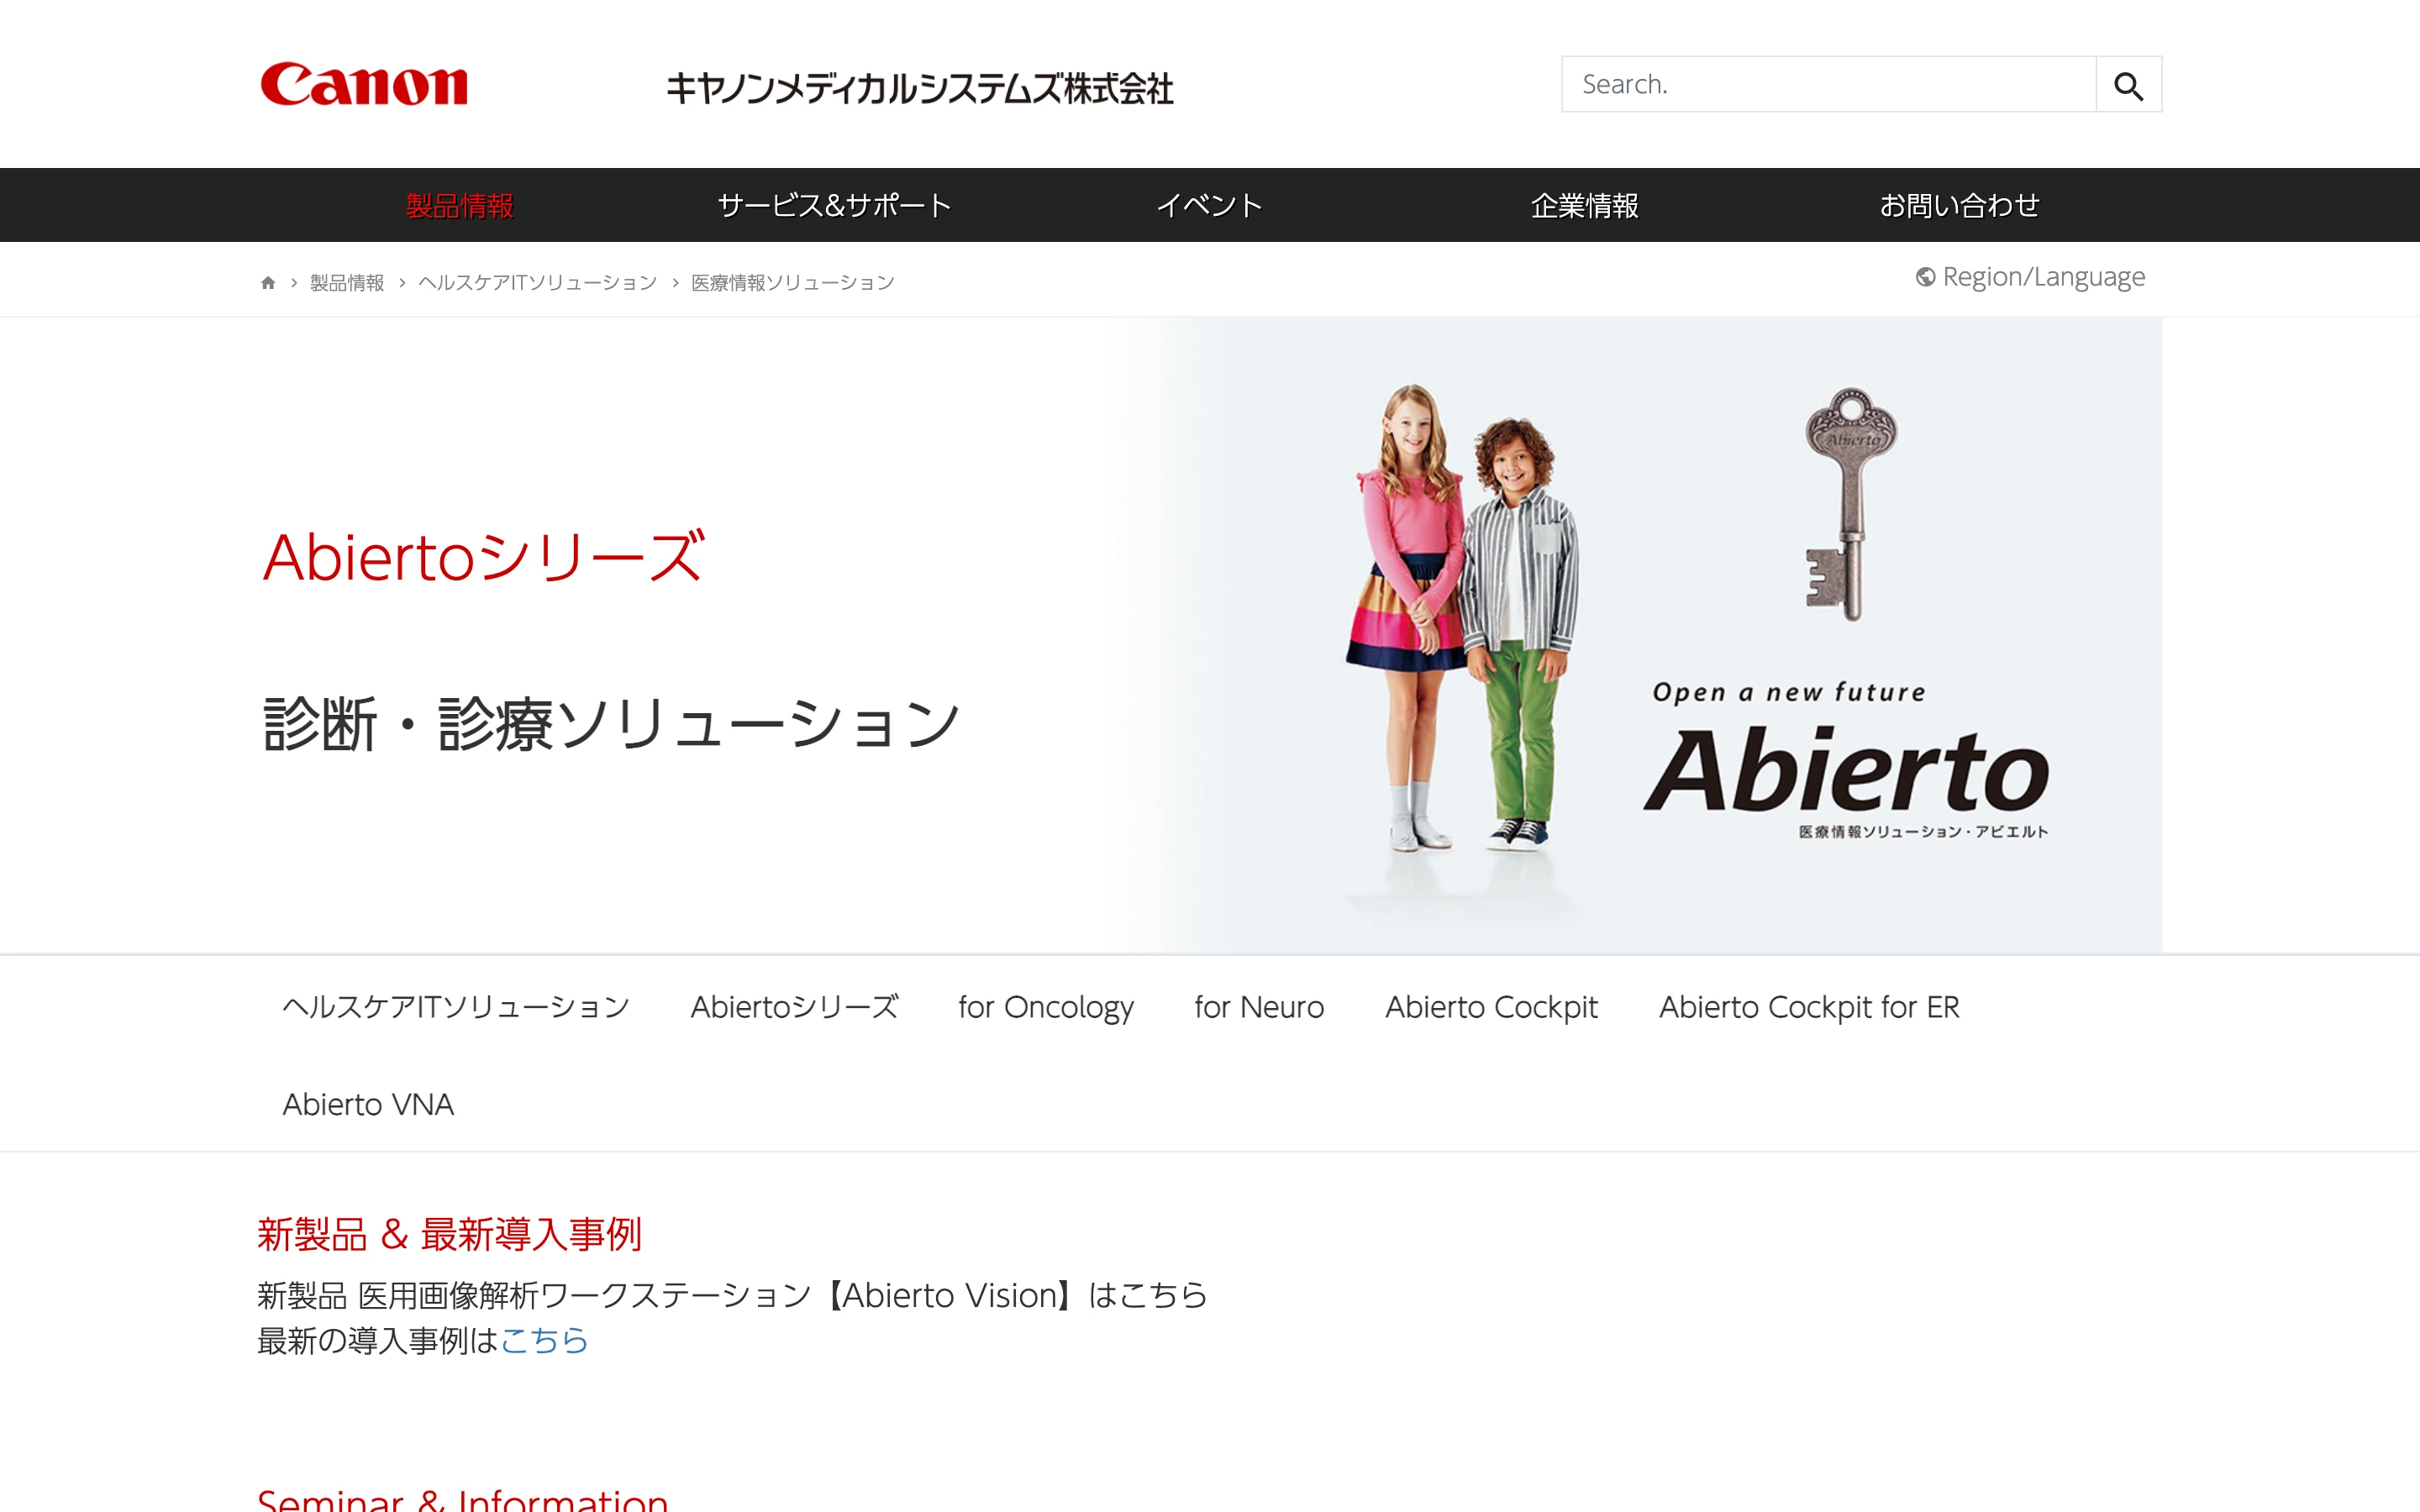Open the 企業情報 menu
The image size is (2420, 1512).
[1584, 205]
